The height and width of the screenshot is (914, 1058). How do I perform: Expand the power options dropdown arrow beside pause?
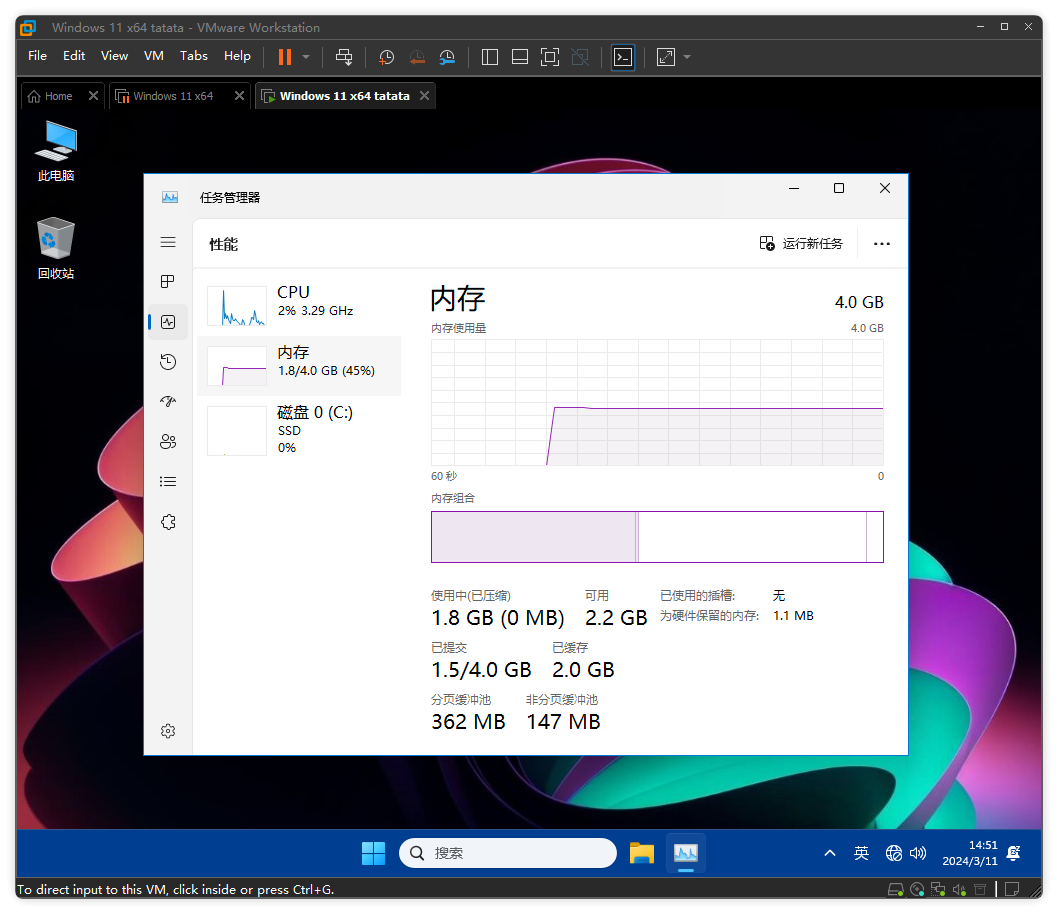coord(306,57)
